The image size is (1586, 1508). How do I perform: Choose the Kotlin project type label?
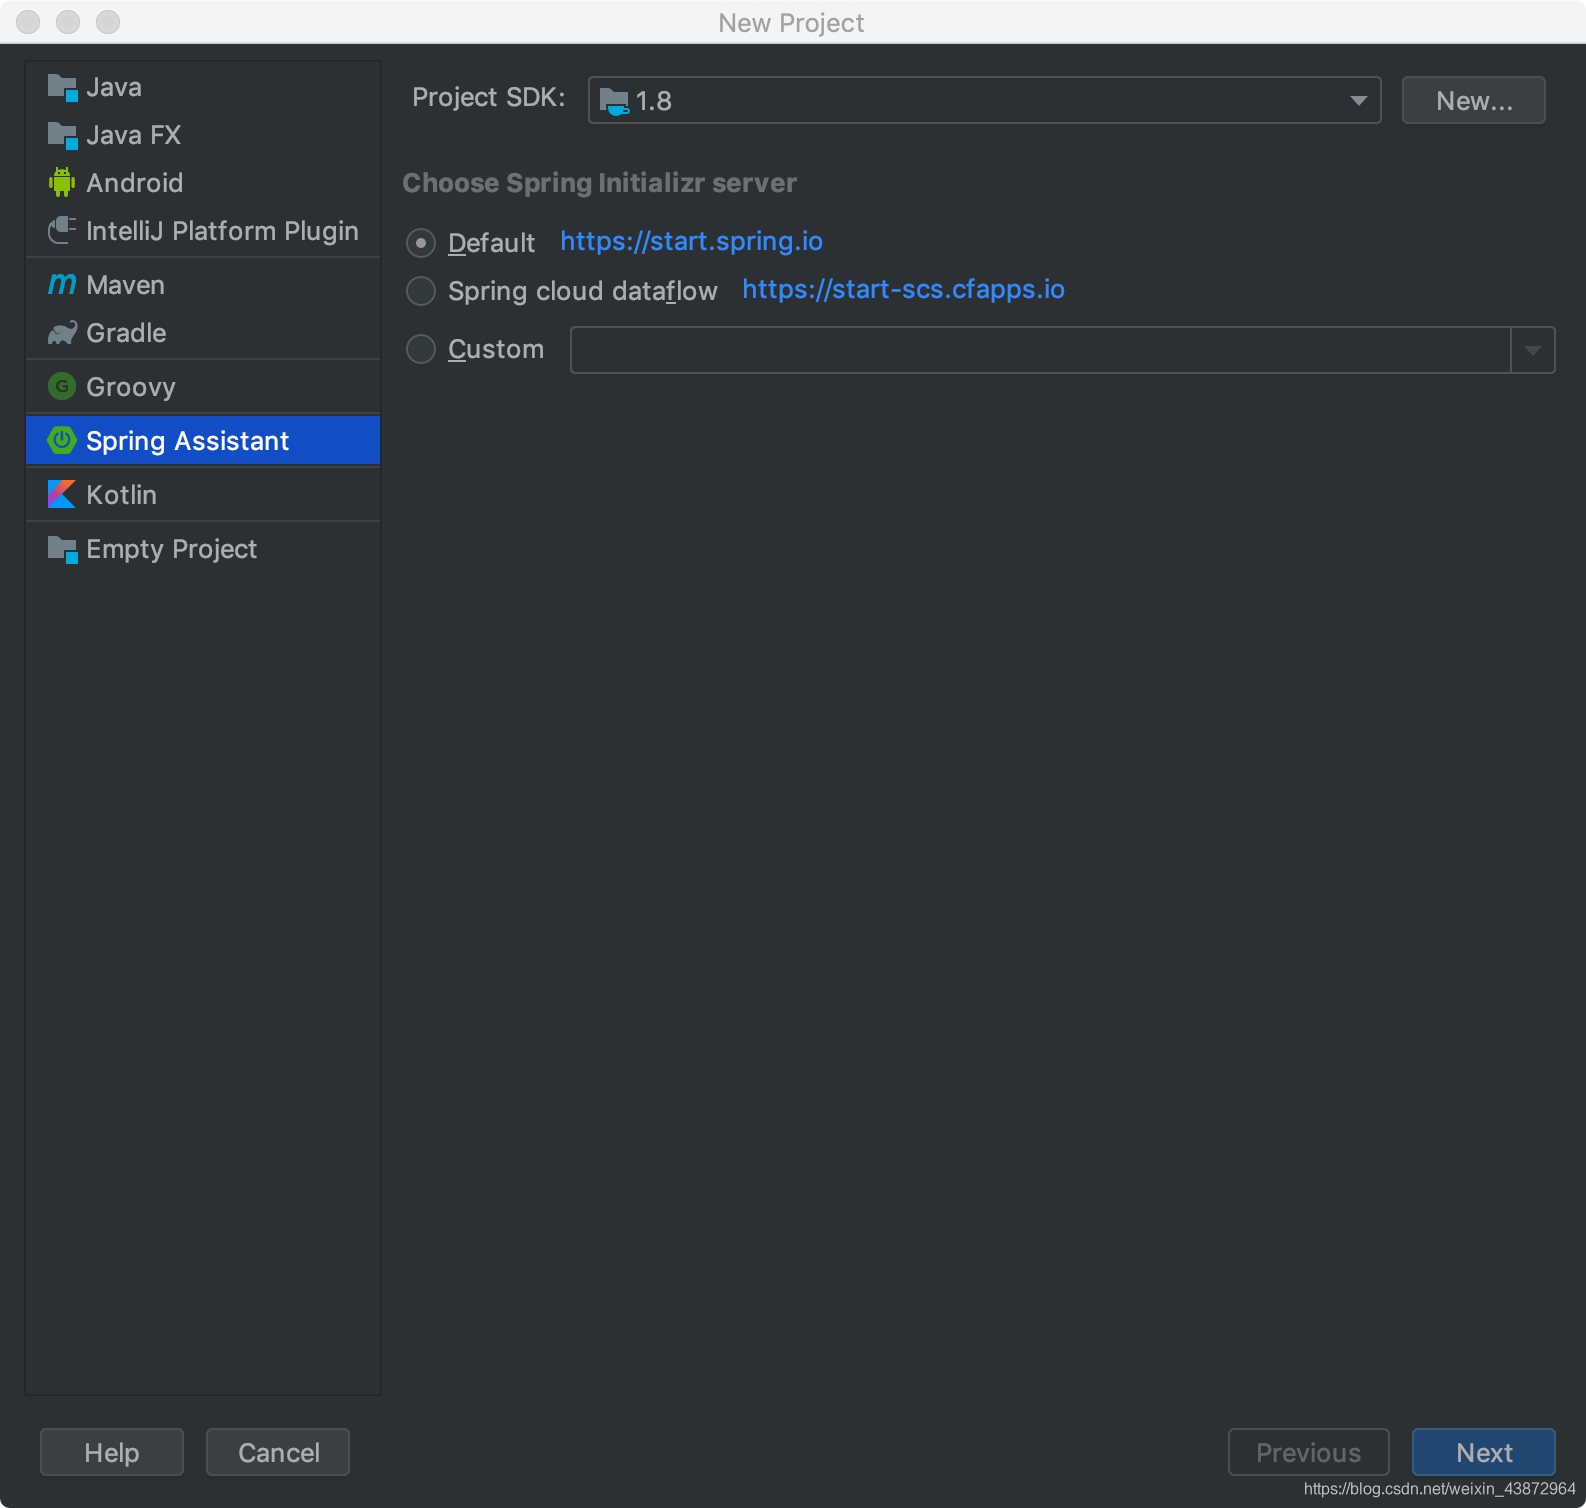122,495
